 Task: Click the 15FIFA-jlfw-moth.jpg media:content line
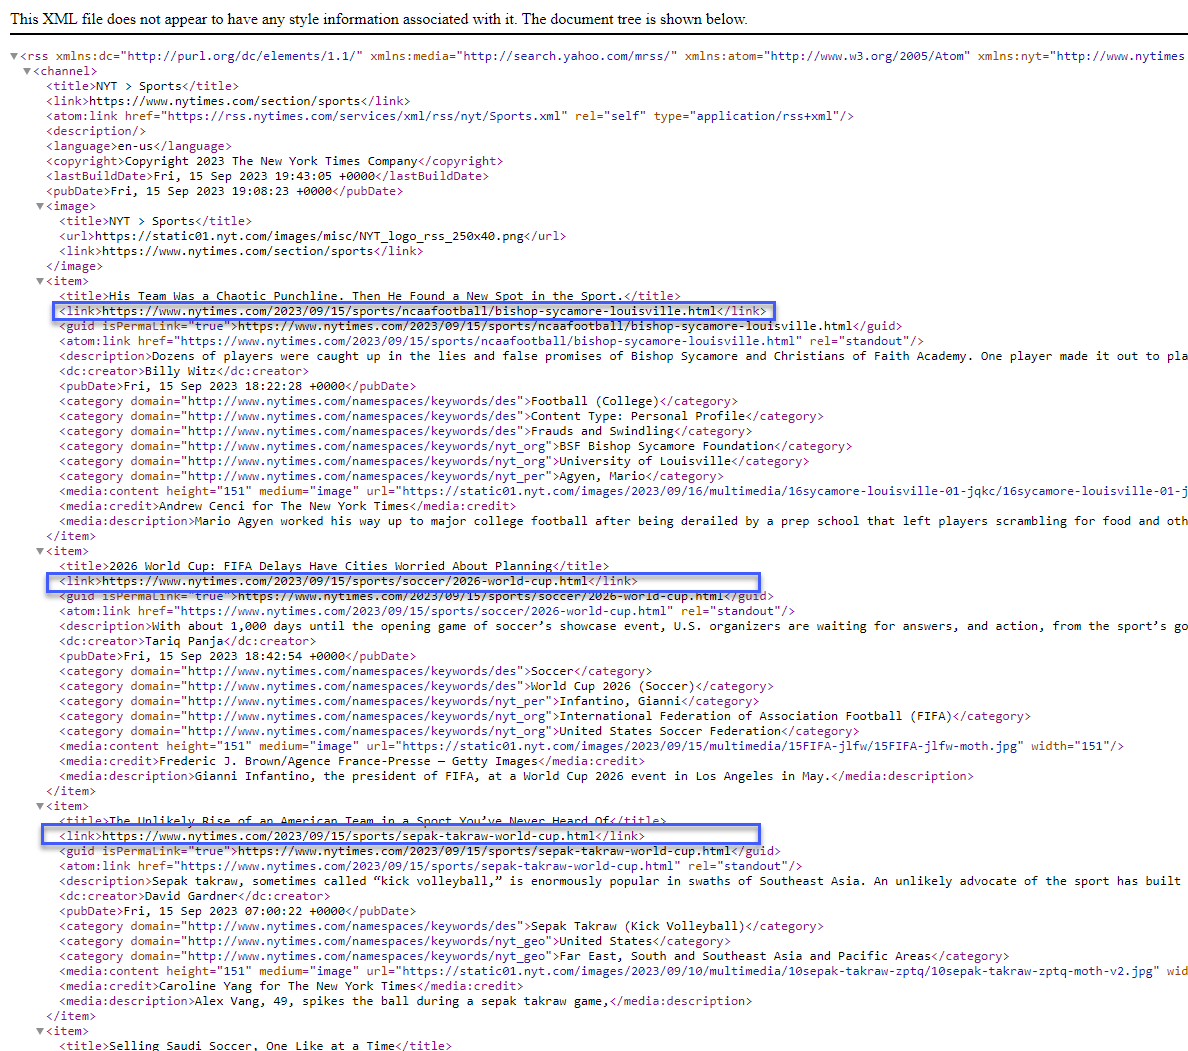tap(592, 746)
